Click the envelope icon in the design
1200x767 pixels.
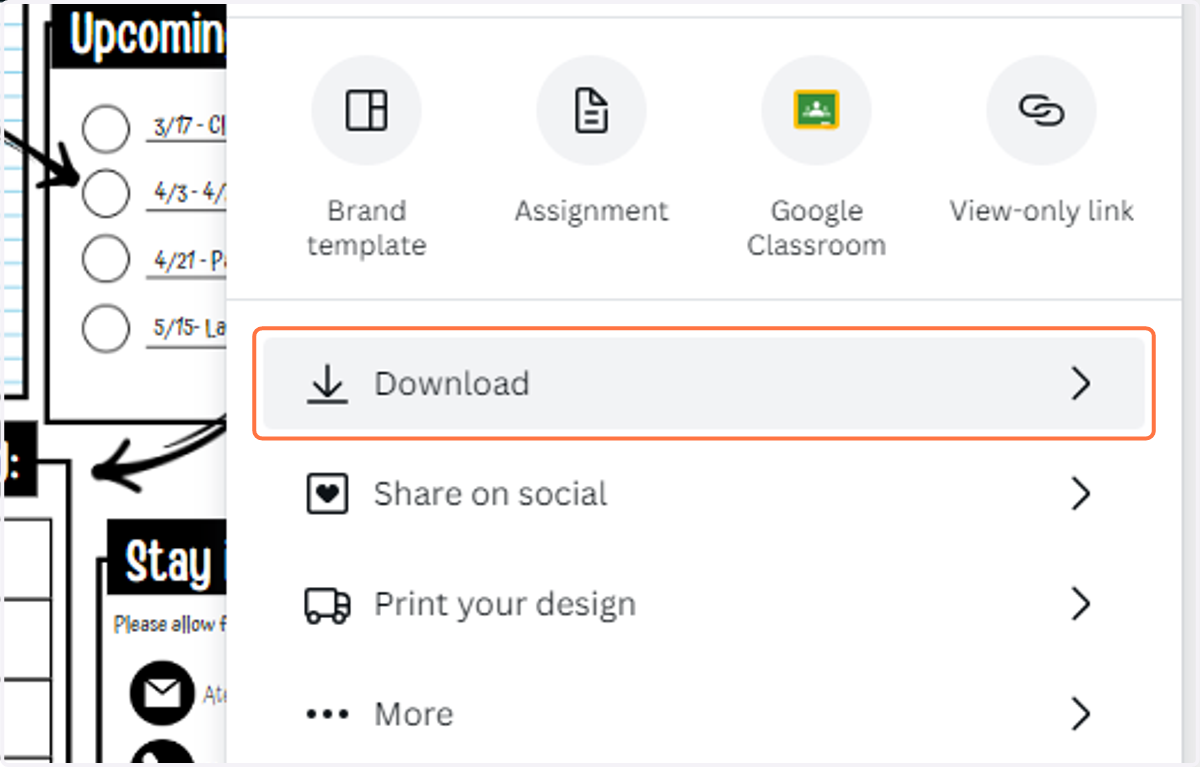pyautogui.click(x=162, y=693)
